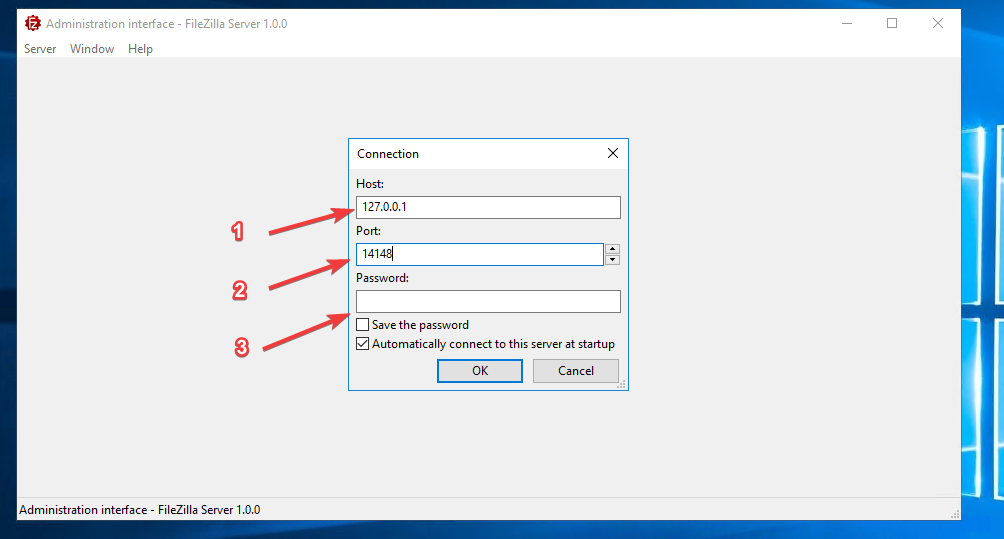The width and height of the screenshot is (1004, 539).
Task: Open the Help menu
Action: tap(140, 49)
